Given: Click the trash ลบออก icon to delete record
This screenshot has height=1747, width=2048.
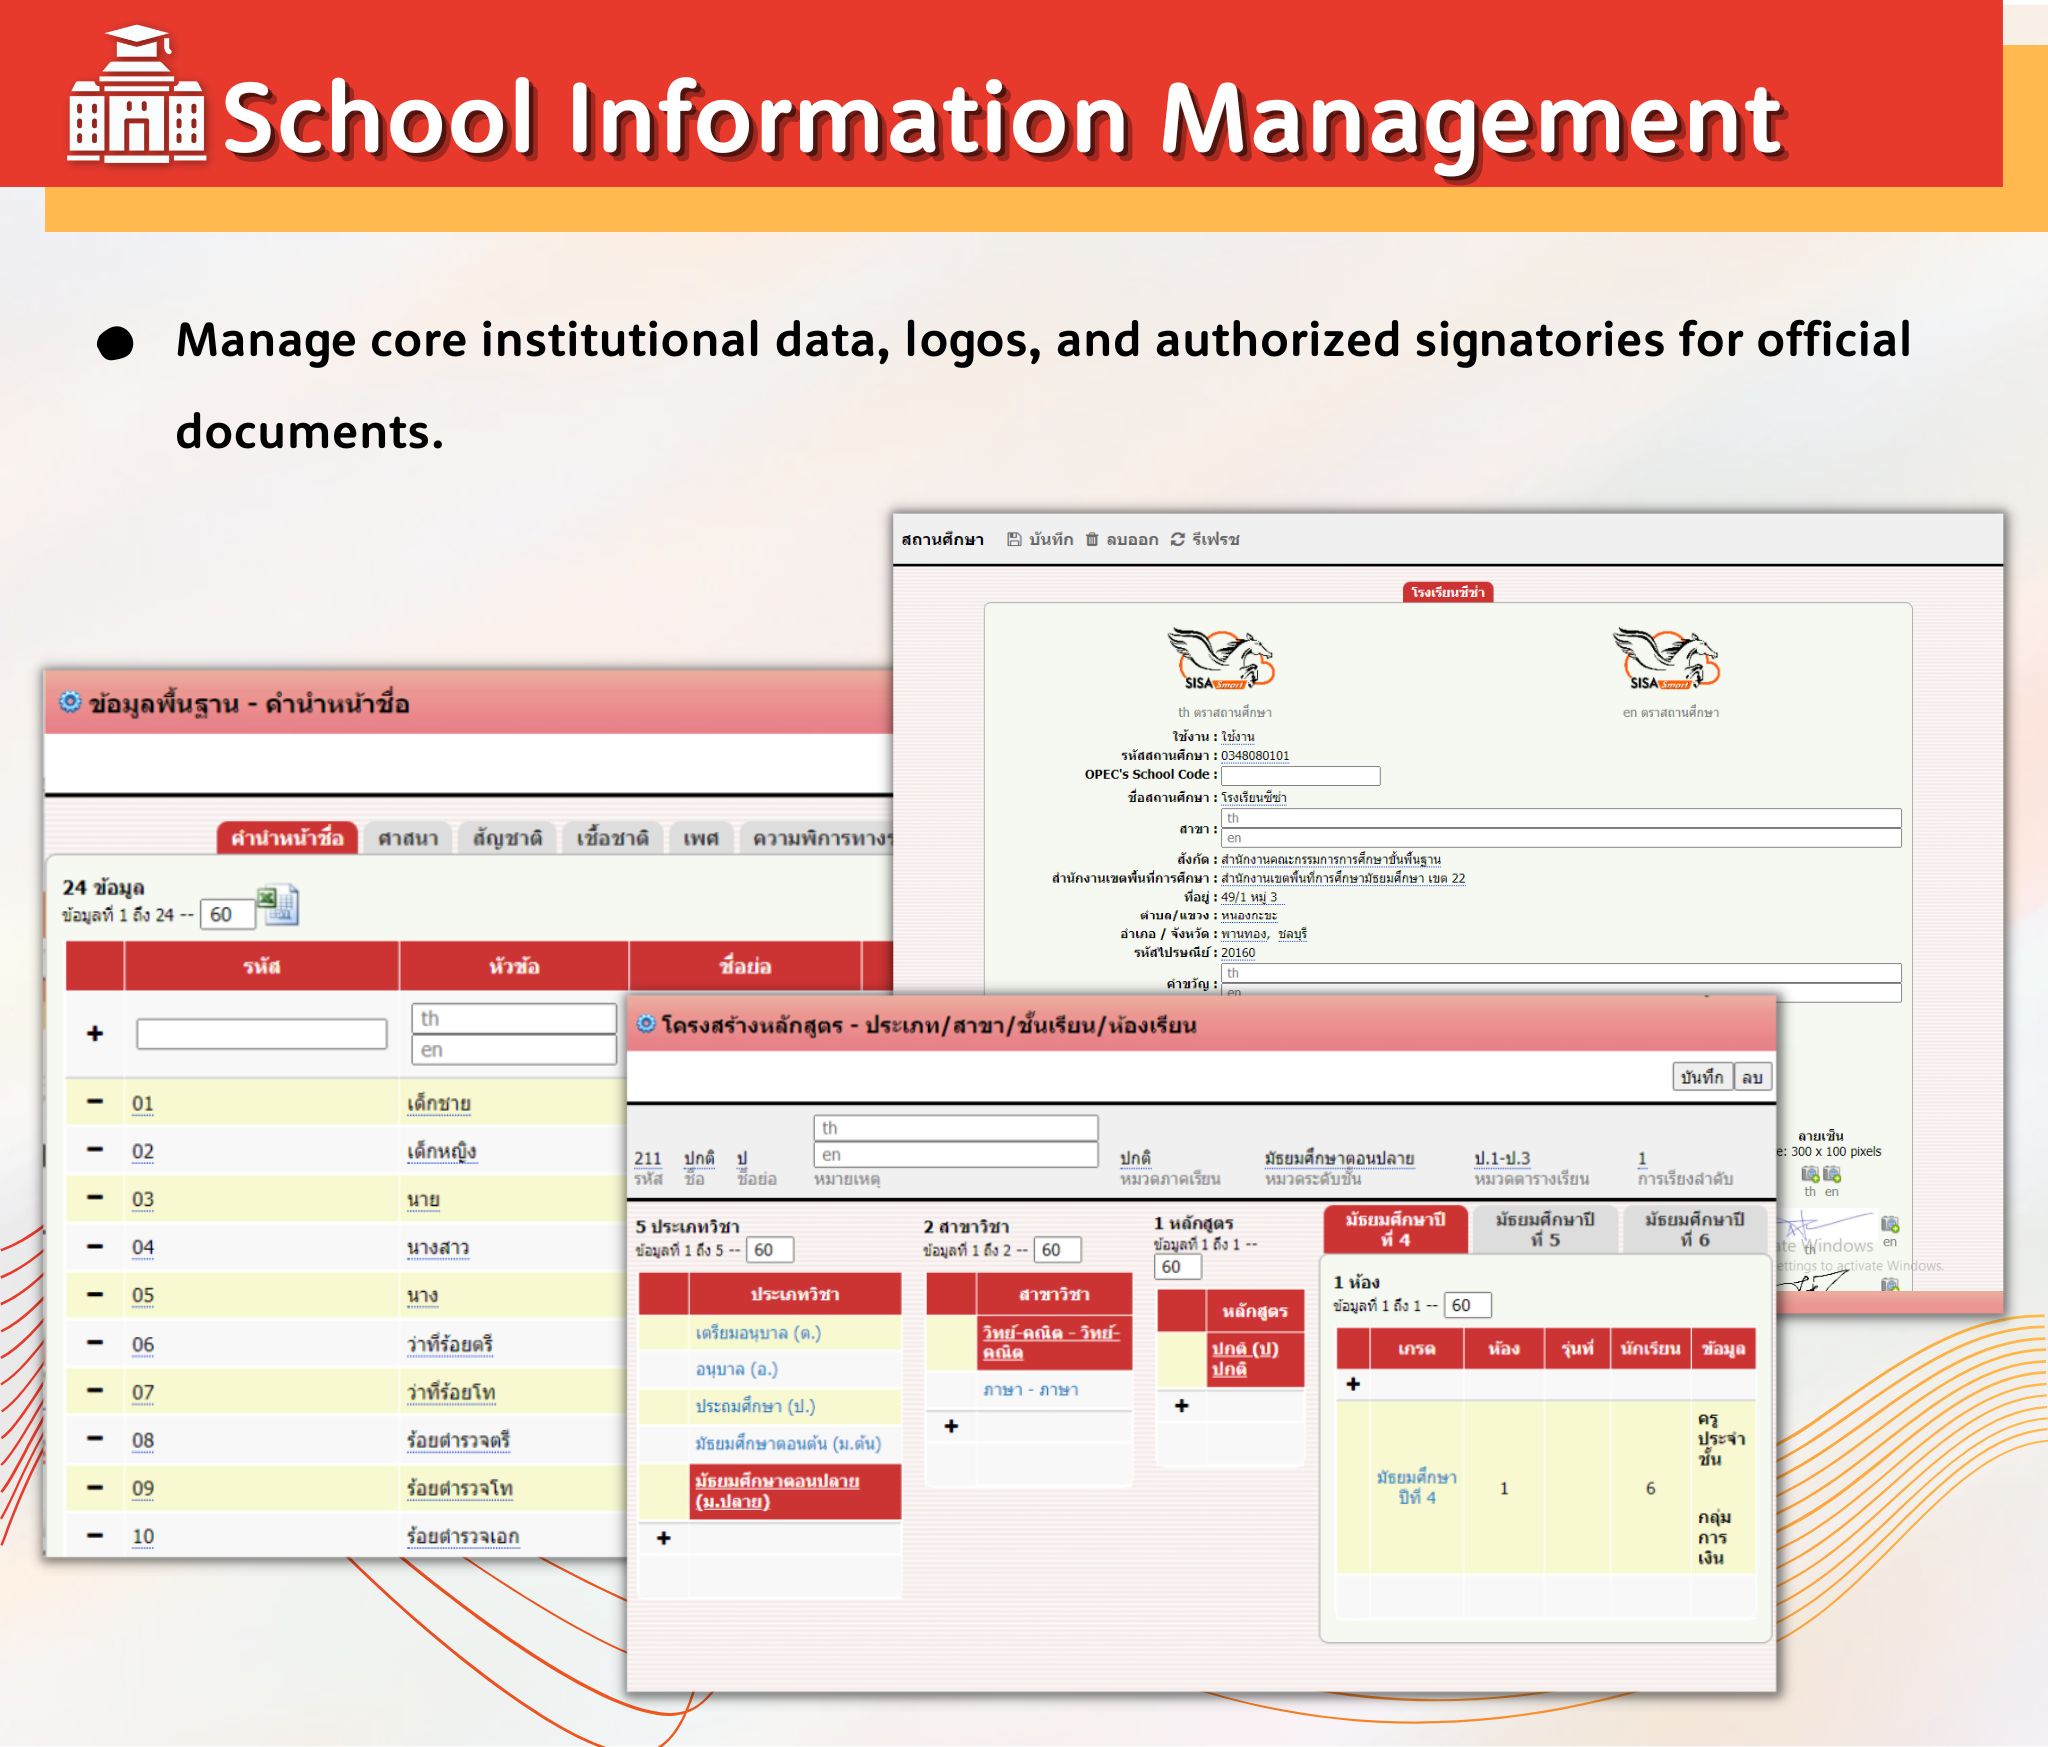Looking at the screenshot, I should [x=1092, y=540].
